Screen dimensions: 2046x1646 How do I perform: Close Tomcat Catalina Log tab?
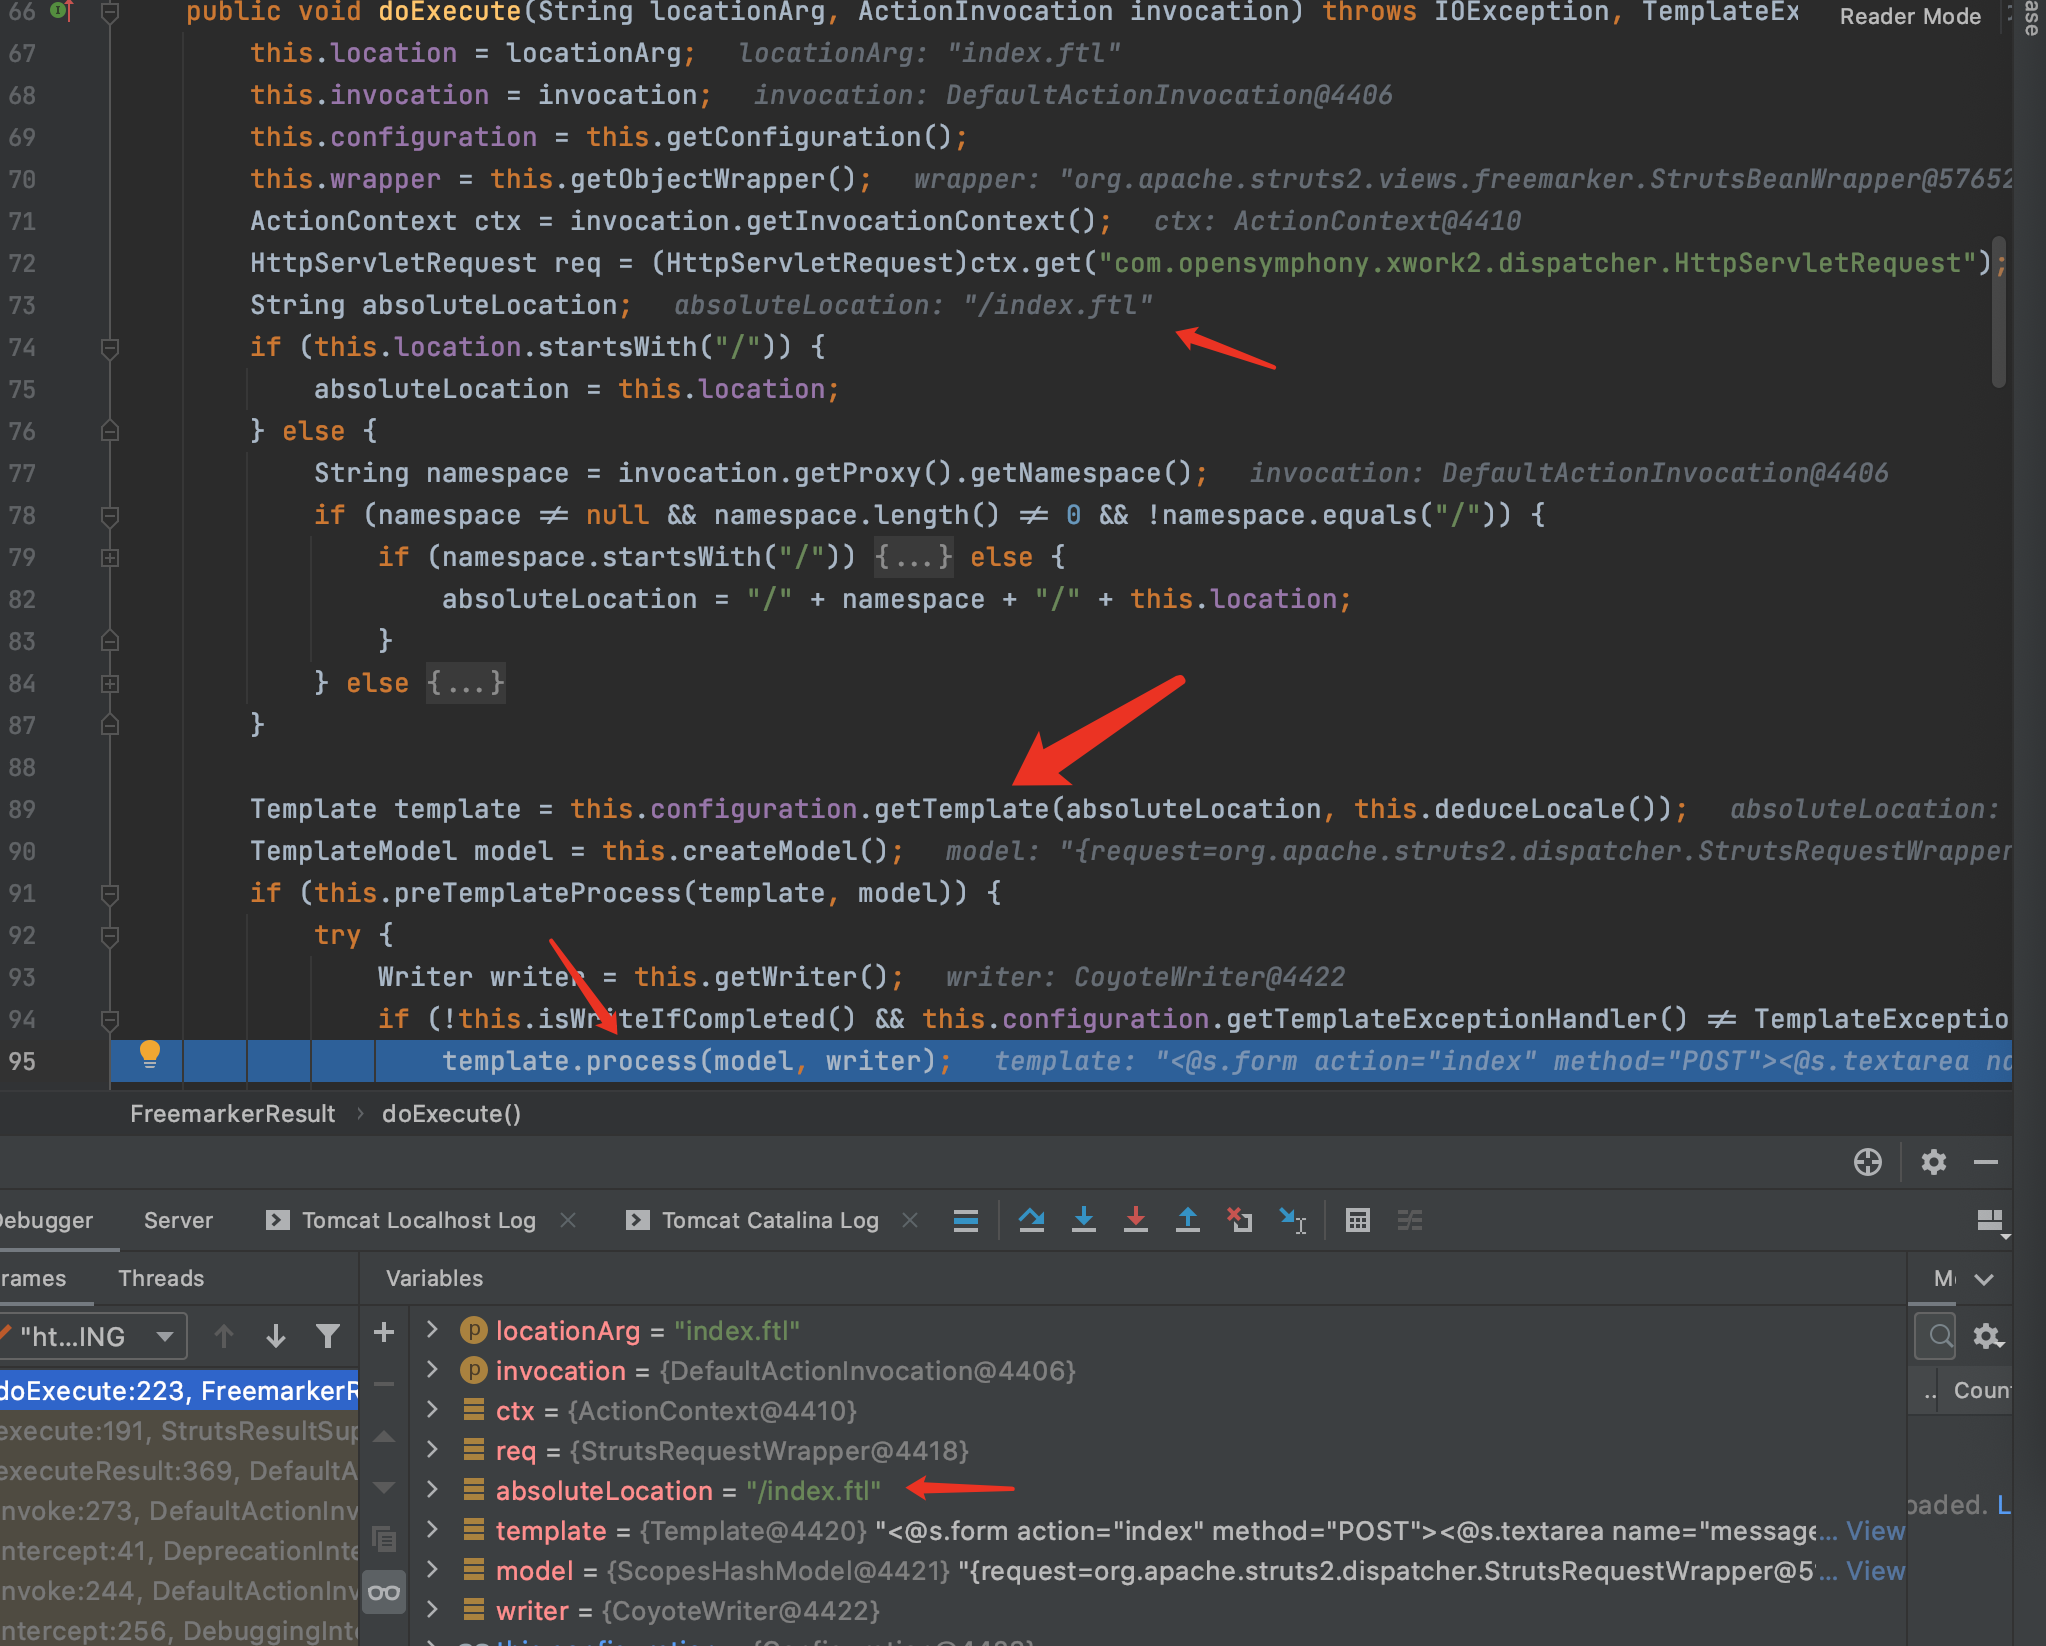[x=910, y=1220]
